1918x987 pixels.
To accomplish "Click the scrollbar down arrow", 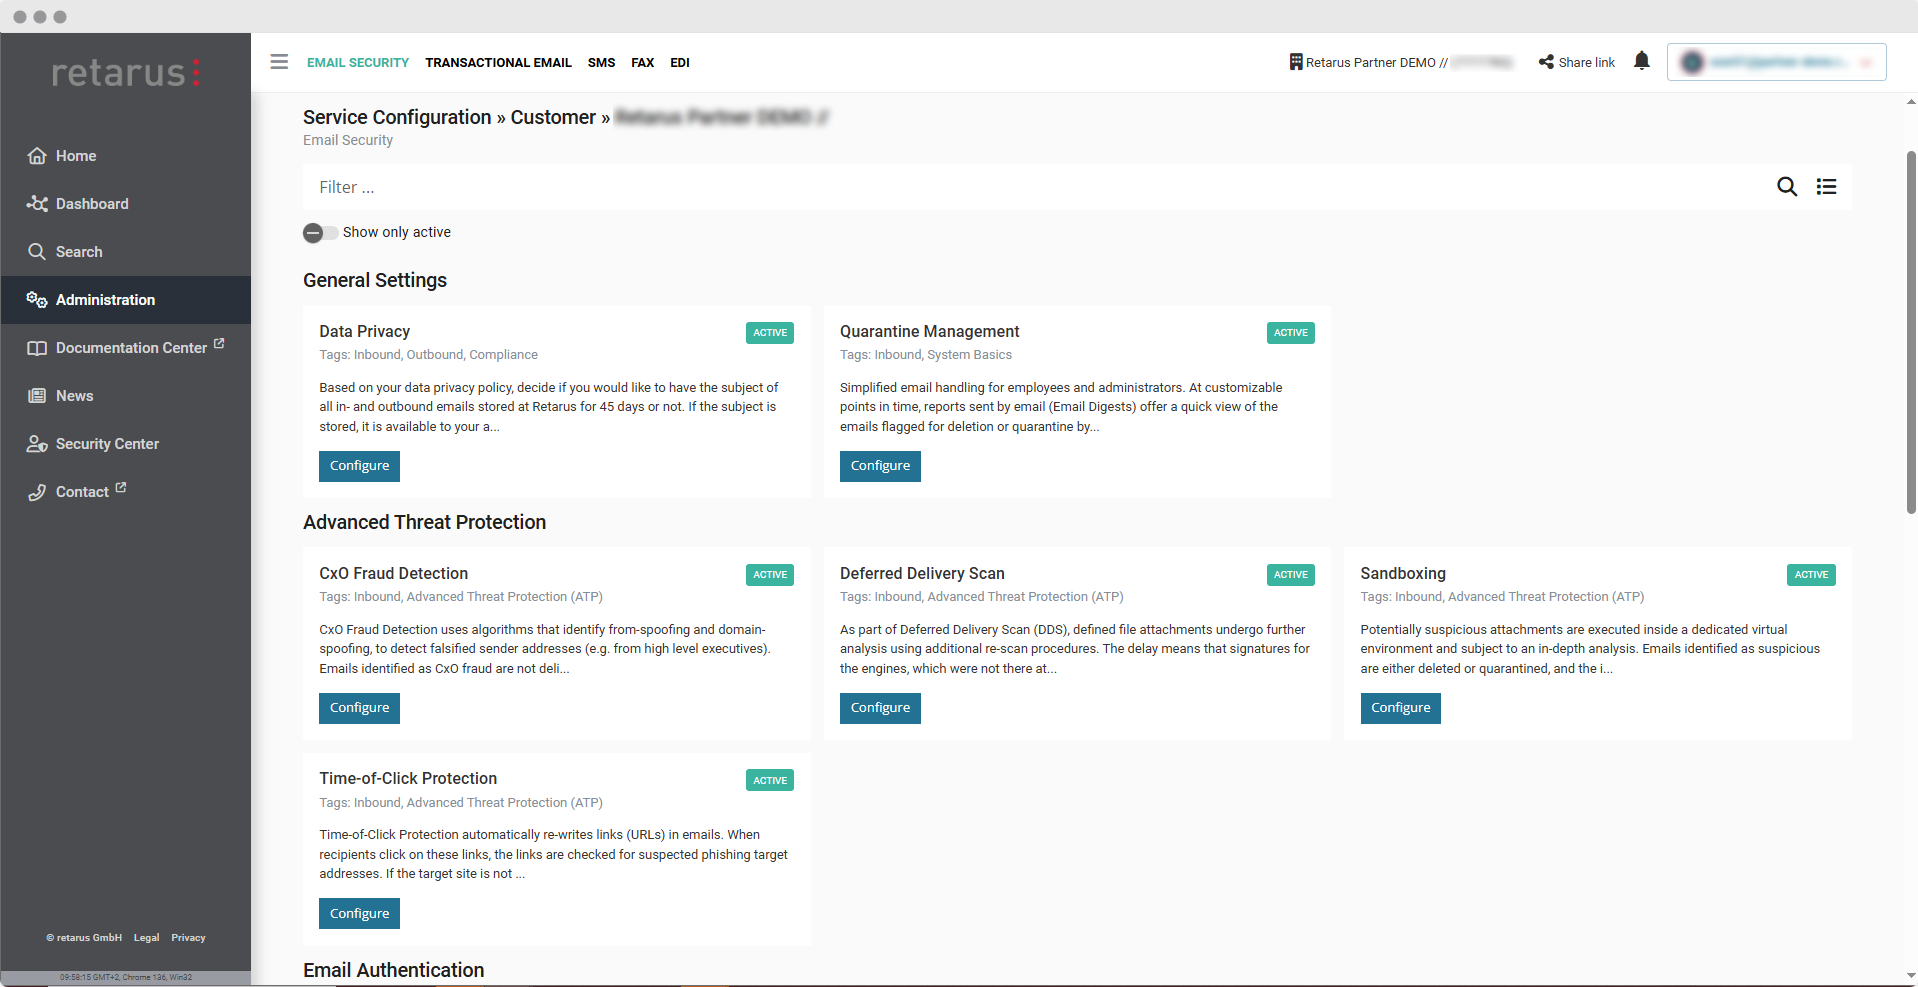I will (1911, 975).
